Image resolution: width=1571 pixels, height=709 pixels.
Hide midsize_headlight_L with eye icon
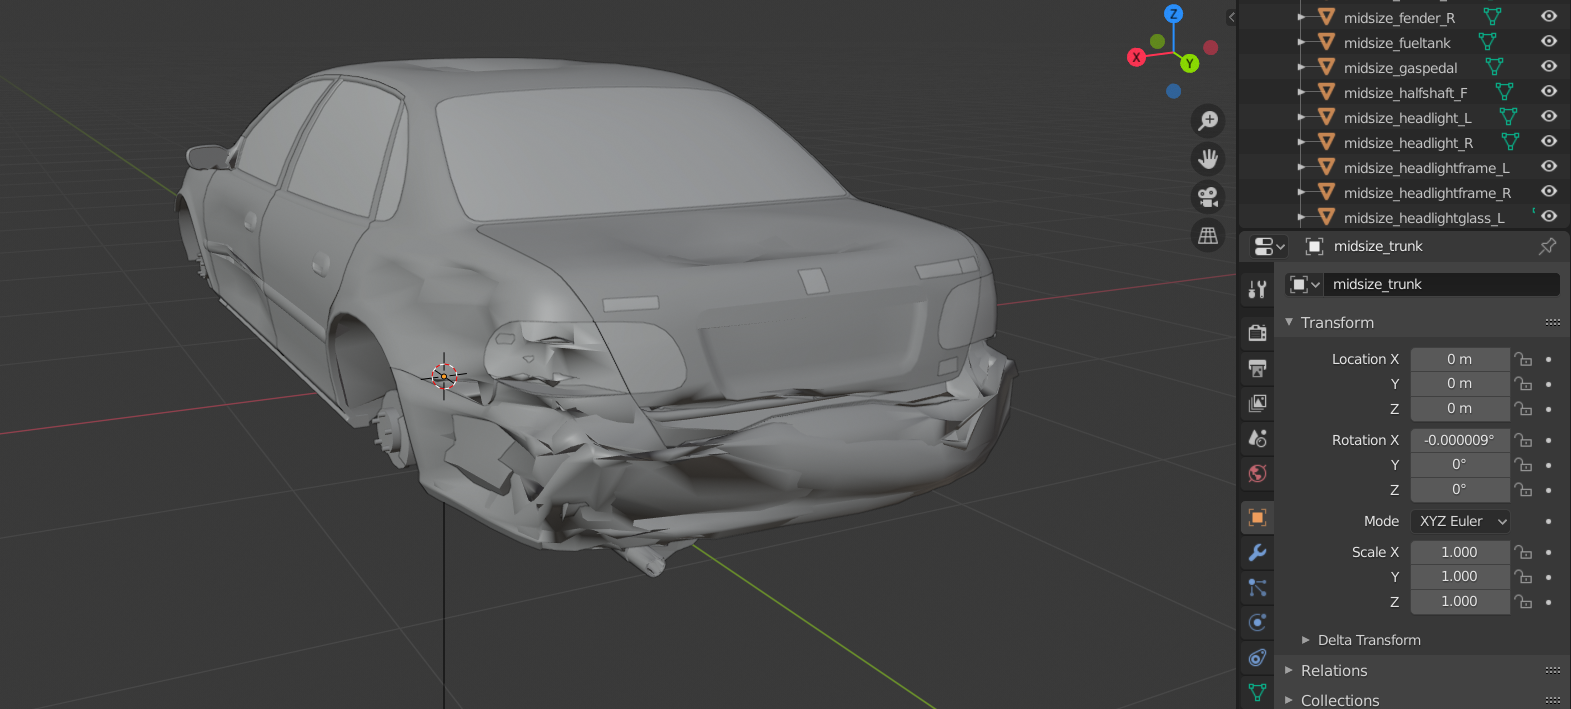(1549, 117)
